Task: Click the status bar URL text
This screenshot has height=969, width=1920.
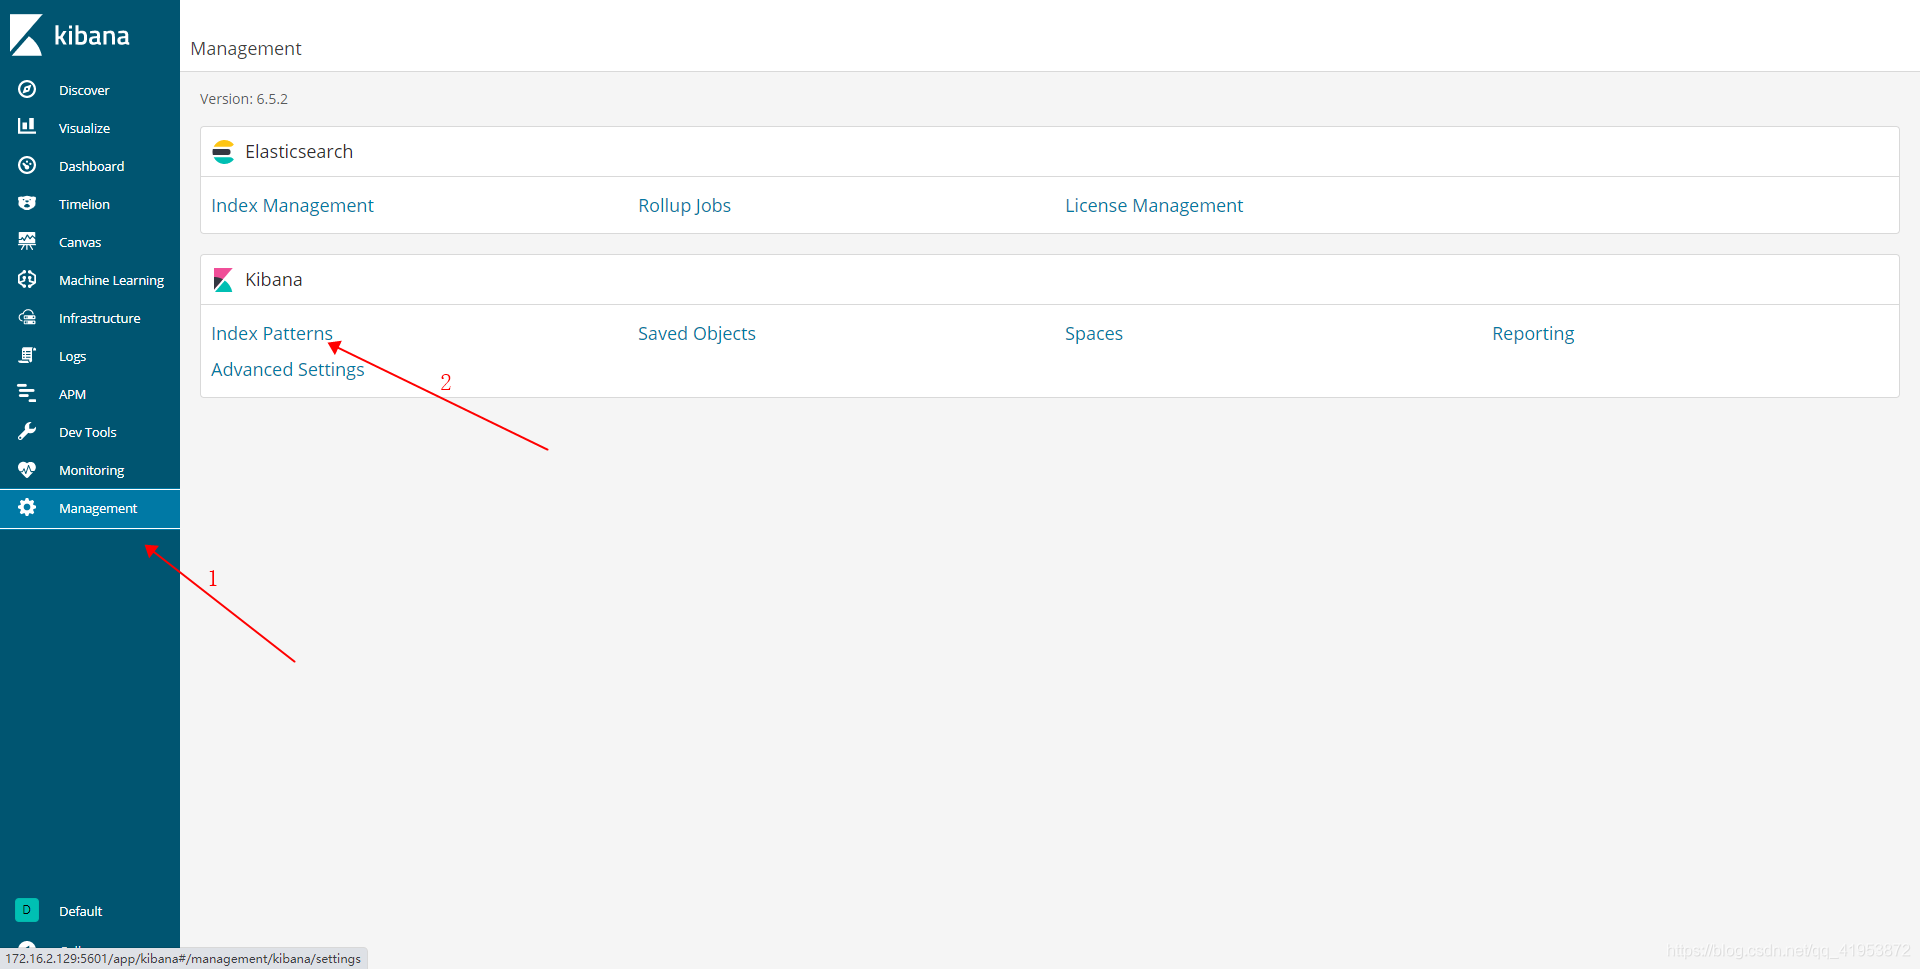Action: (183, 958)
